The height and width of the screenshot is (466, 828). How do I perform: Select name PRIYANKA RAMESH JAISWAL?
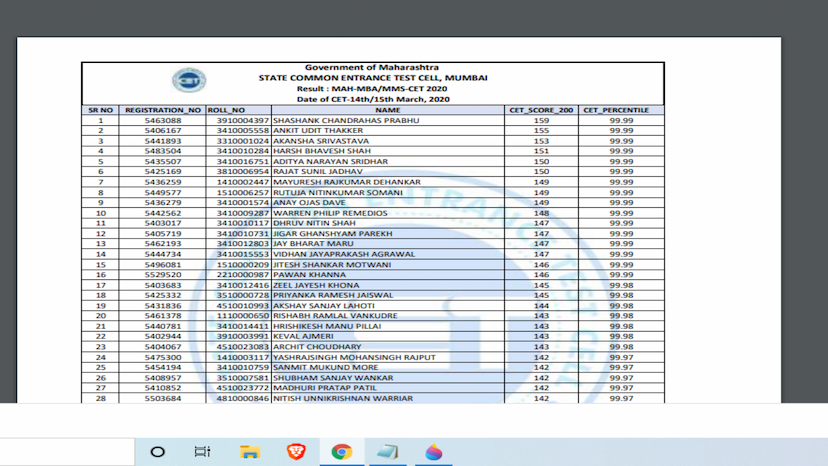coord(333,295)
